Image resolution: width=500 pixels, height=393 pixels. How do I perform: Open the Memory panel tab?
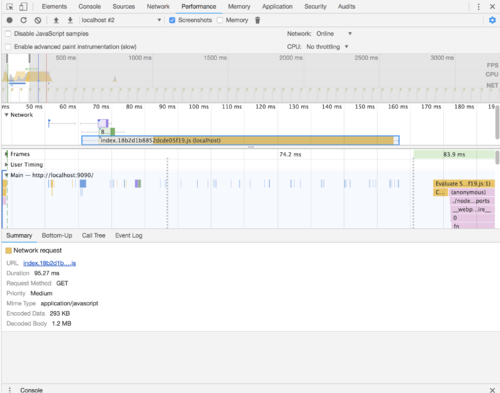tap(239, 7)
